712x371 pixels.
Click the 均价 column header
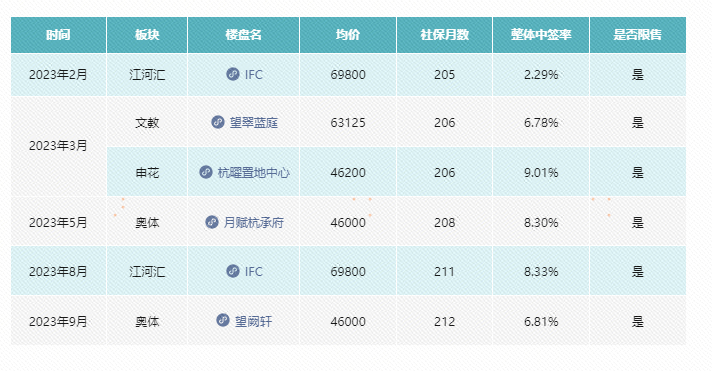click(348, 35)
